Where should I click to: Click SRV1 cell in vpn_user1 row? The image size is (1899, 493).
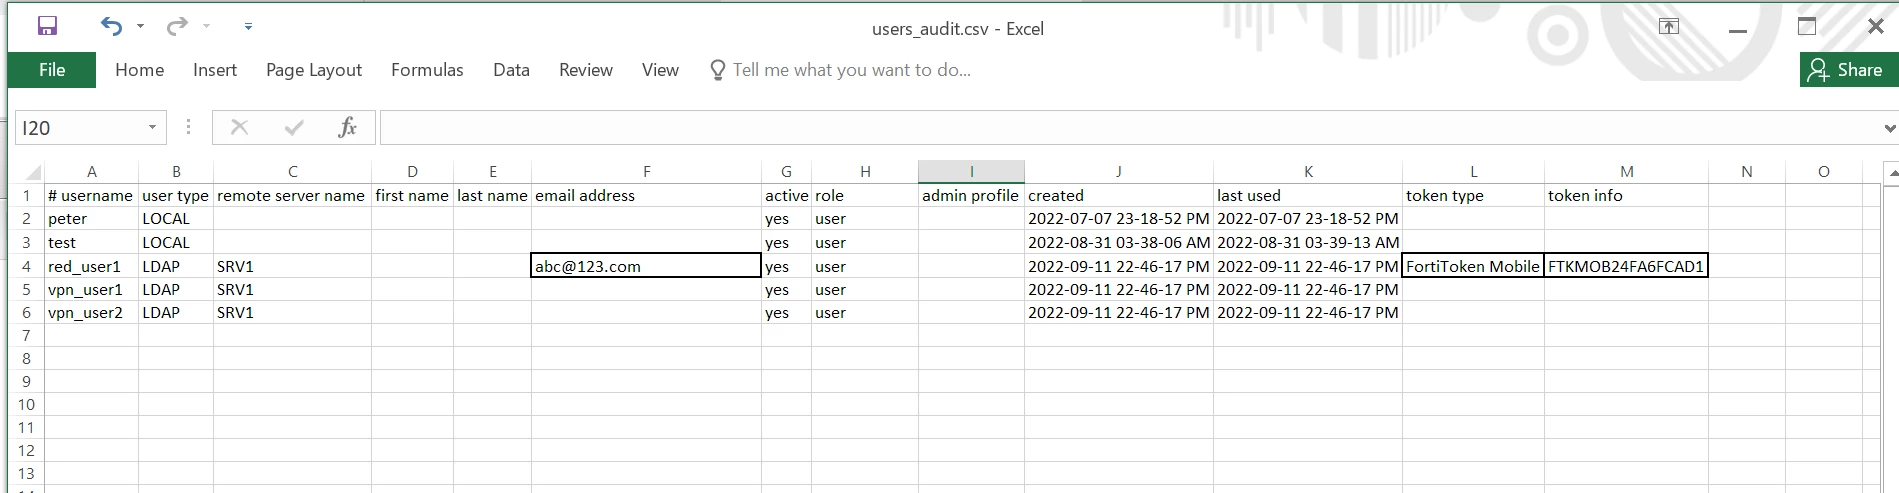pyautogui.click(x=292, y=289)
